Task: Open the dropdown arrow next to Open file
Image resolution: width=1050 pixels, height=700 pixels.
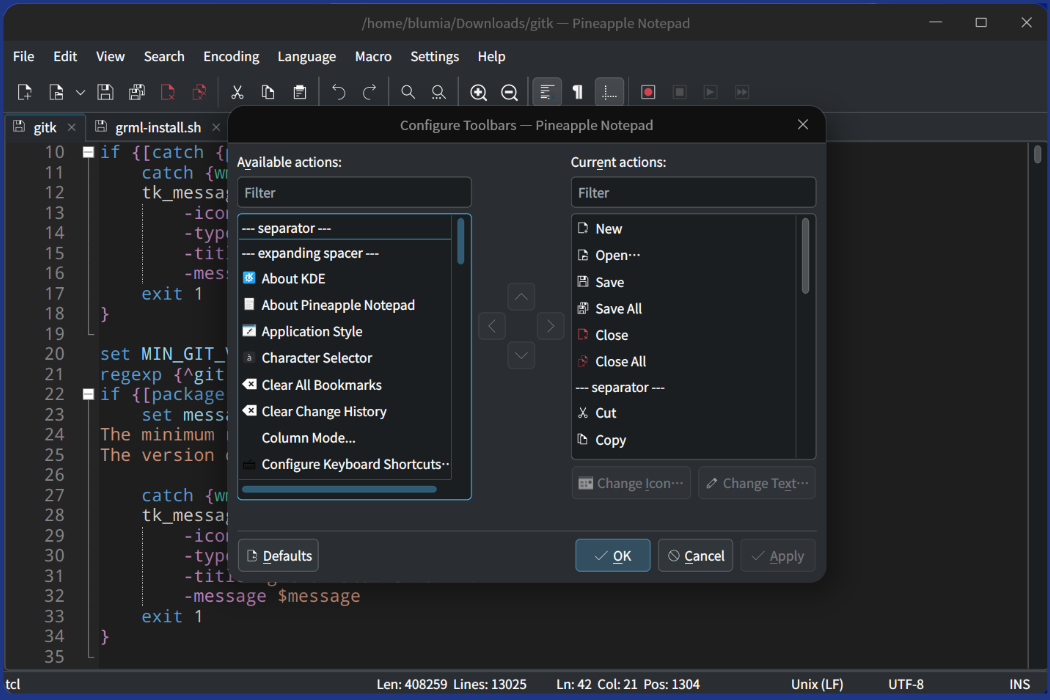Action: click(x=80, y=92)
